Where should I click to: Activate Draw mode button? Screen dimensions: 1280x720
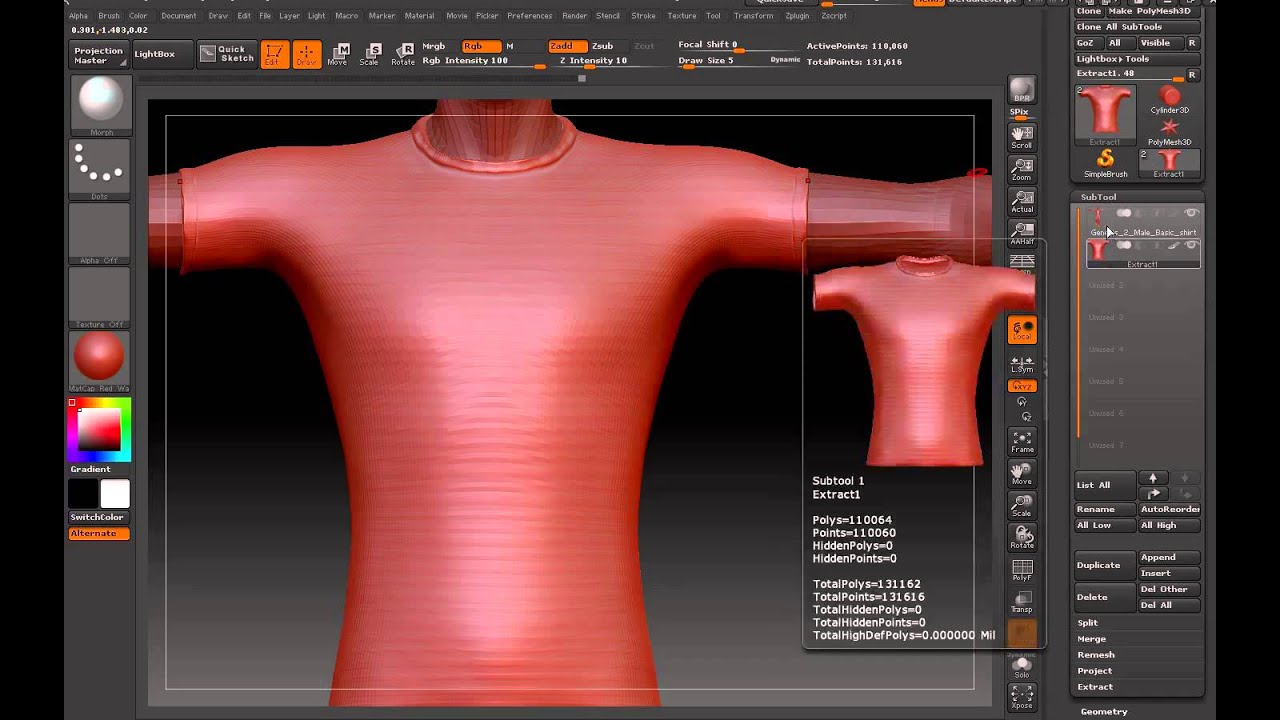click(307, 55)
